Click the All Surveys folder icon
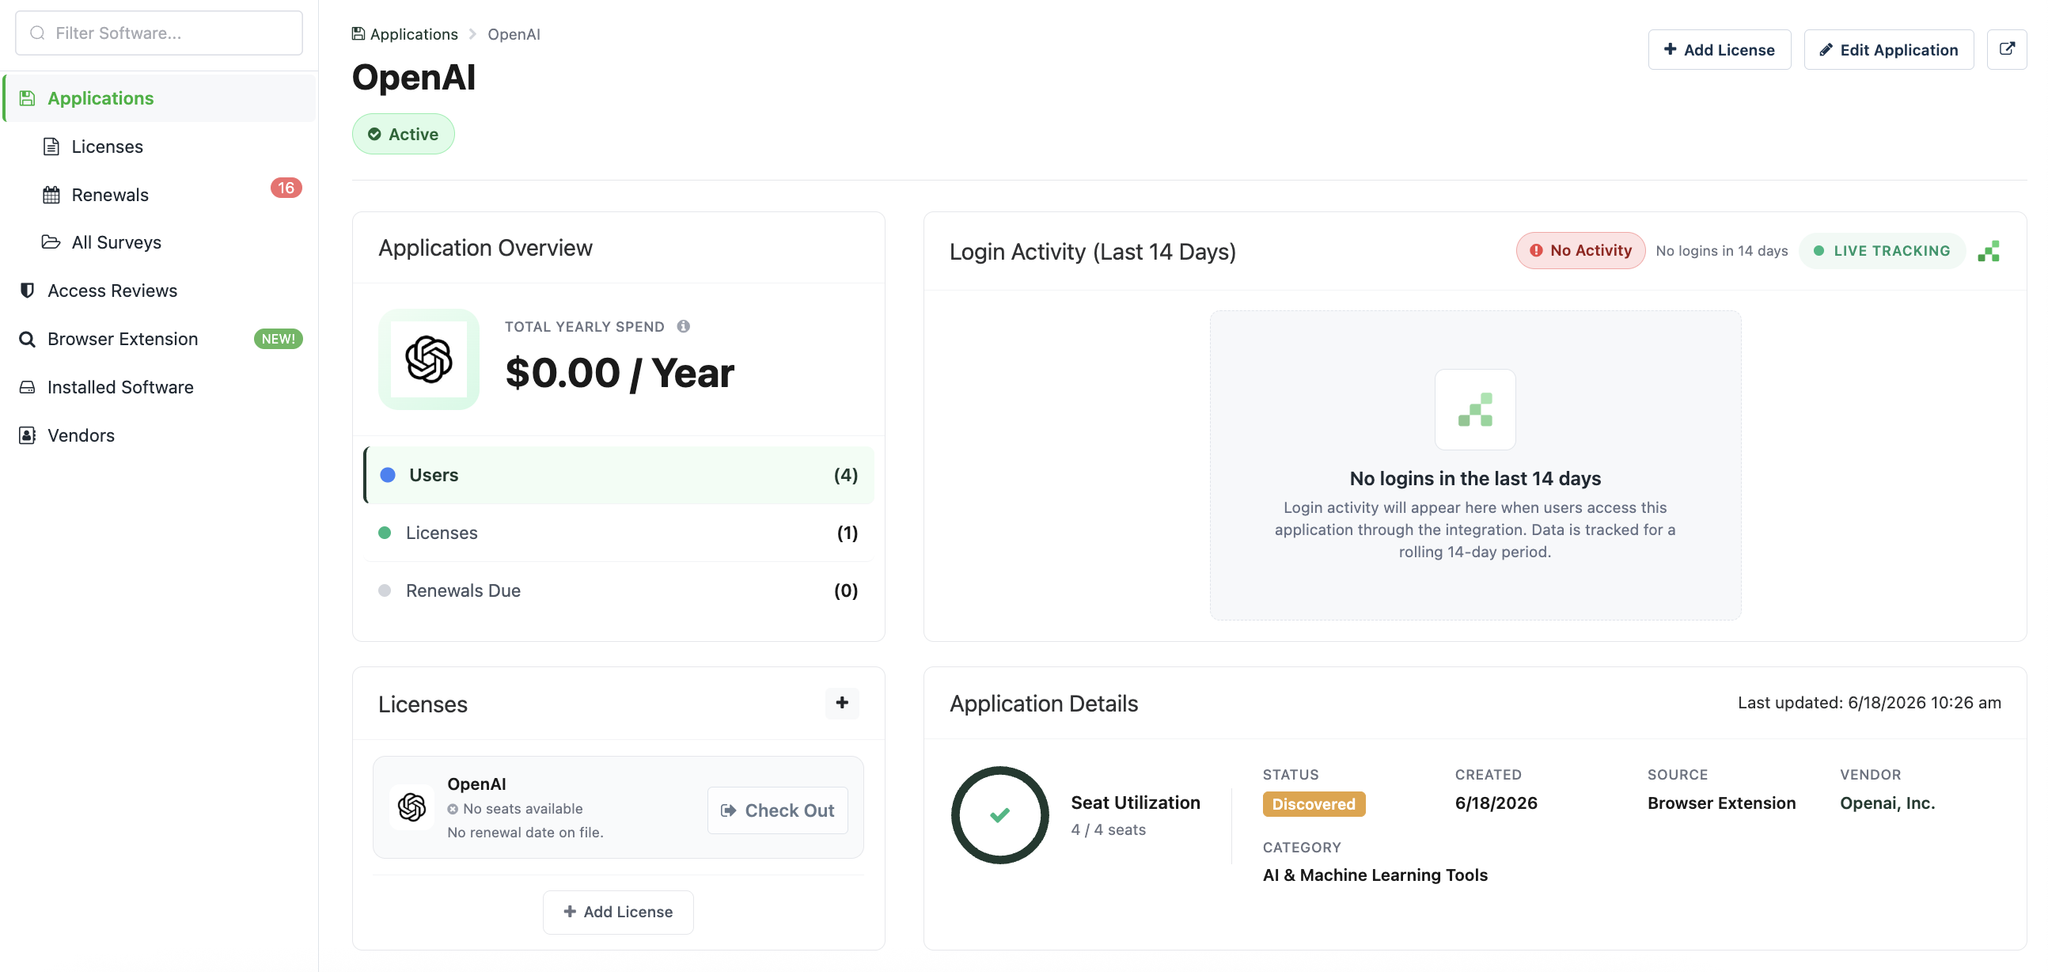 tap(51, 242)
